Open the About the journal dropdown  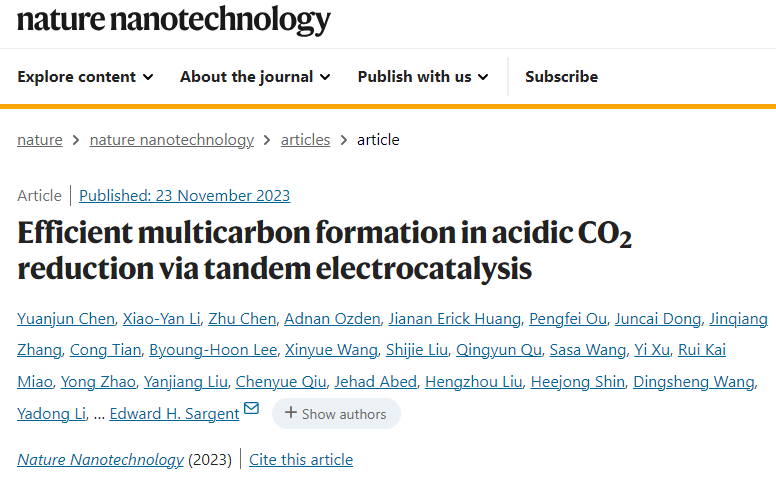point(255,77)
